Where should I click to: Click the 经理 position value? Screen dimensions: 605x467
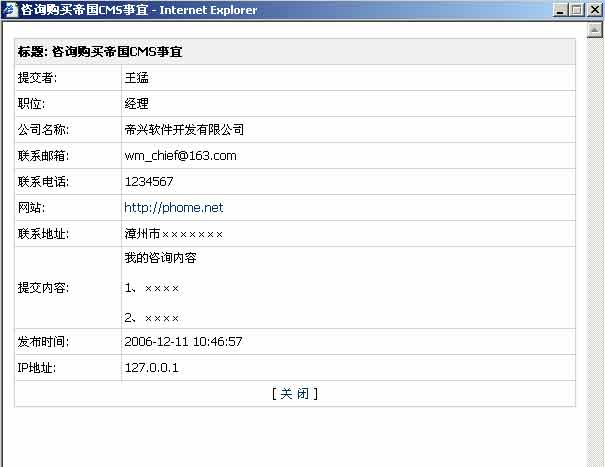coord(136,104)
